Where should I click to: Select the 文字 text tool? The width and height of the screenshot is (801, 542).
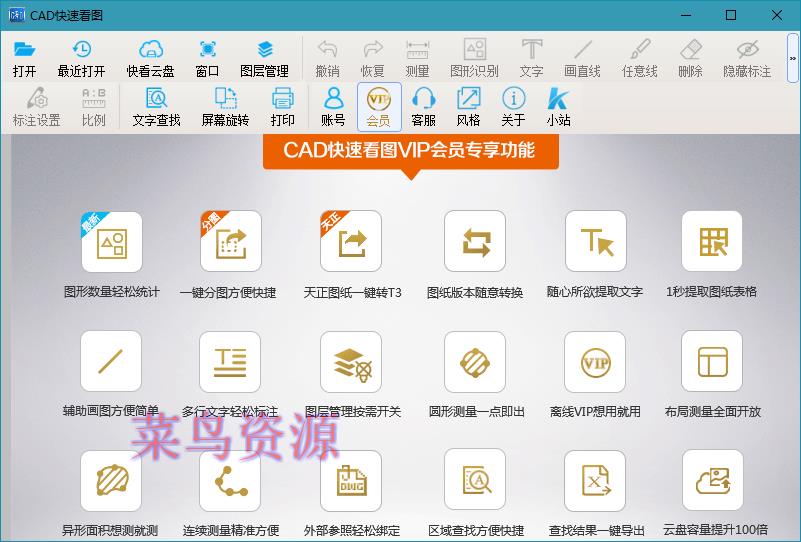[x=531, y=58]
